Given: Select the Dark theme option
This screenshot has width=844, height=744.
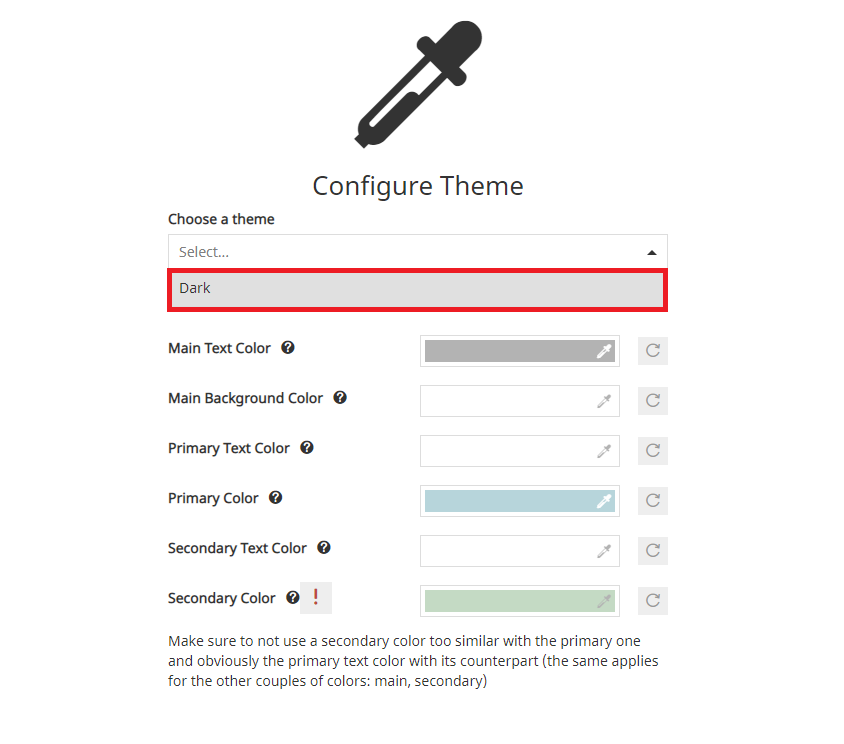Looking at the screenshot, I should point(417,289).
